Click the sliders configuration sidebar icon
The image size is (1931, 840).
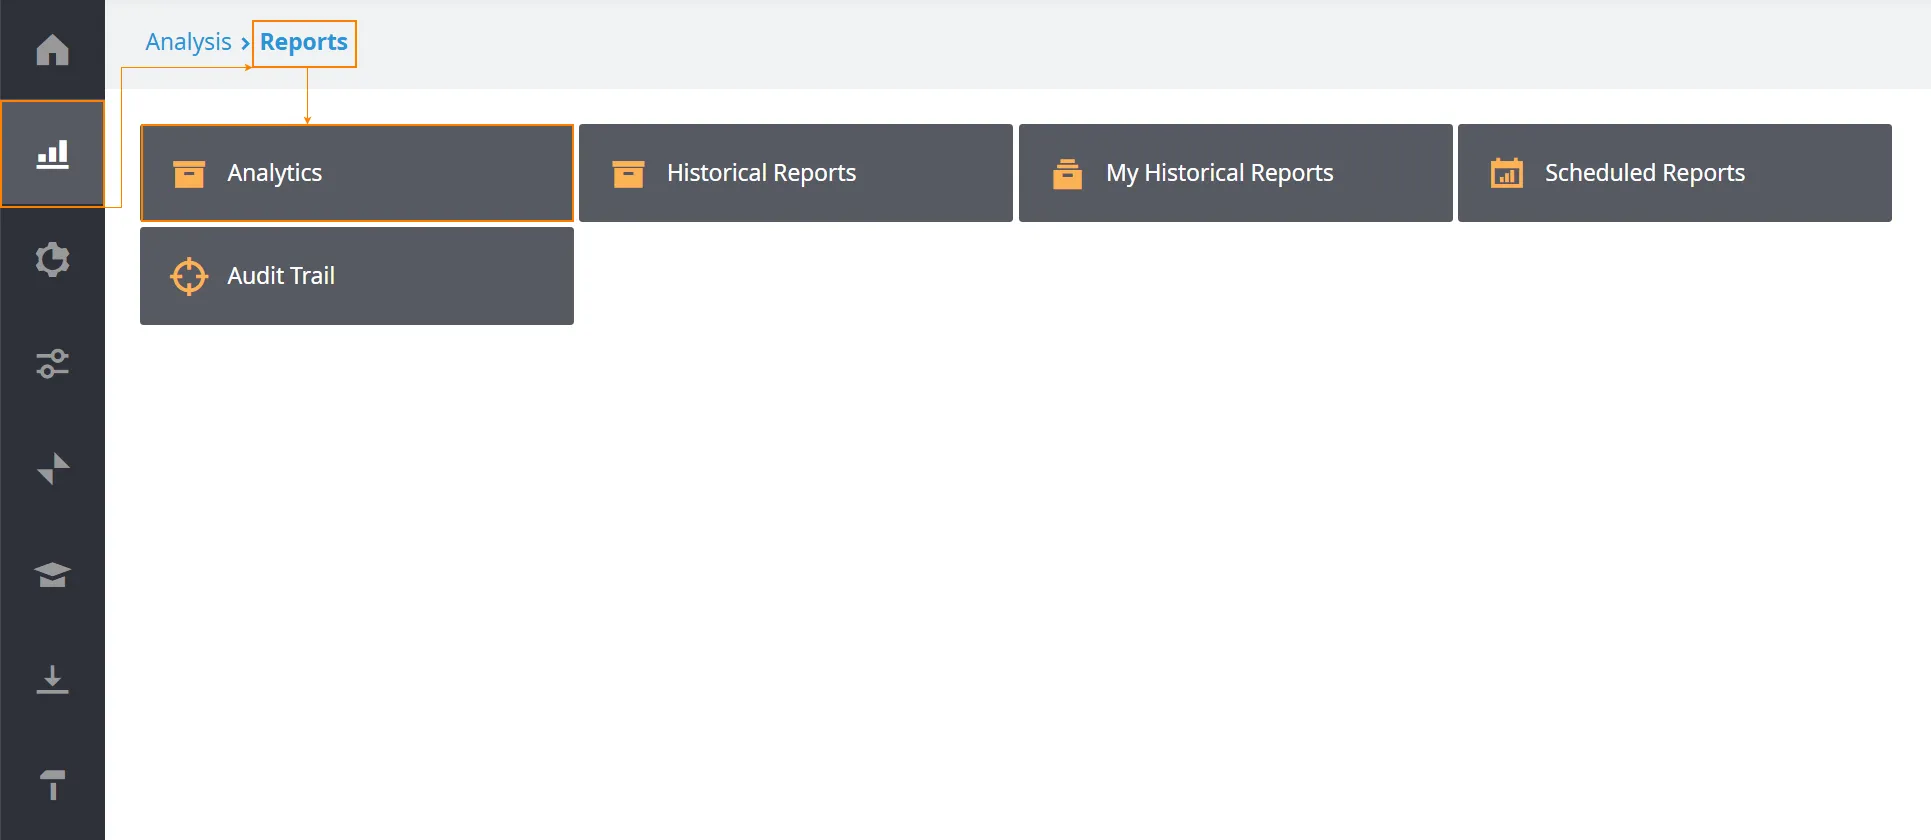click(x=52, y=364)
